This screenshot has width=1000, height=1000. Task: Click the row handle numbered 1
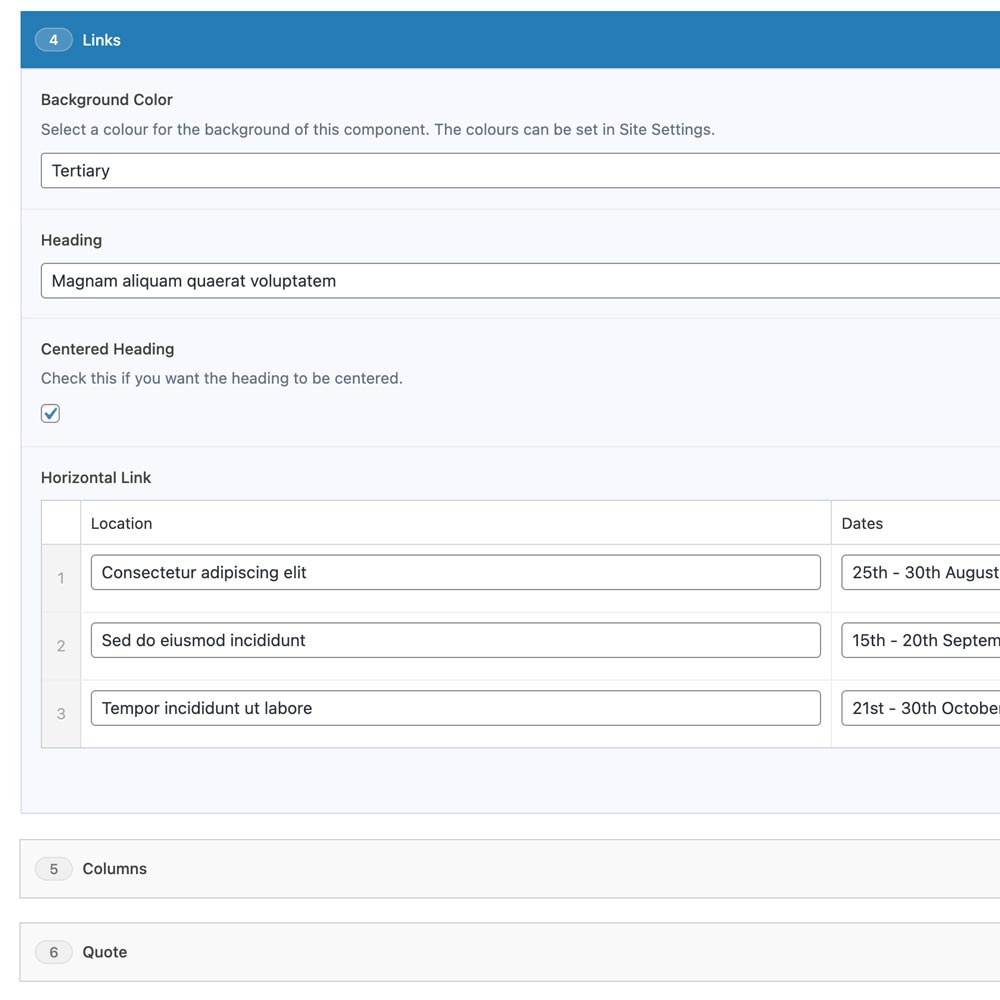pos(60,578)
